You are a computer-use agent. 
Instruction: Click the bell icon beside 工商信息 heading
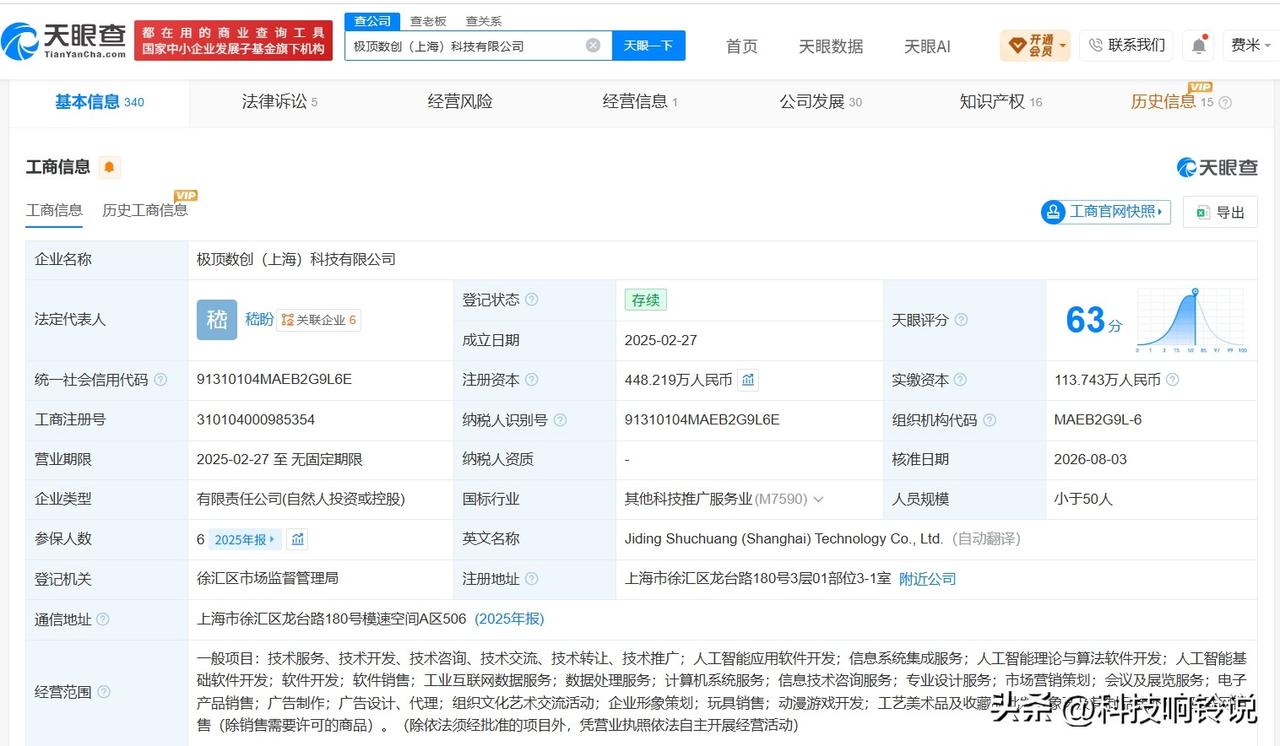[109, 167]
